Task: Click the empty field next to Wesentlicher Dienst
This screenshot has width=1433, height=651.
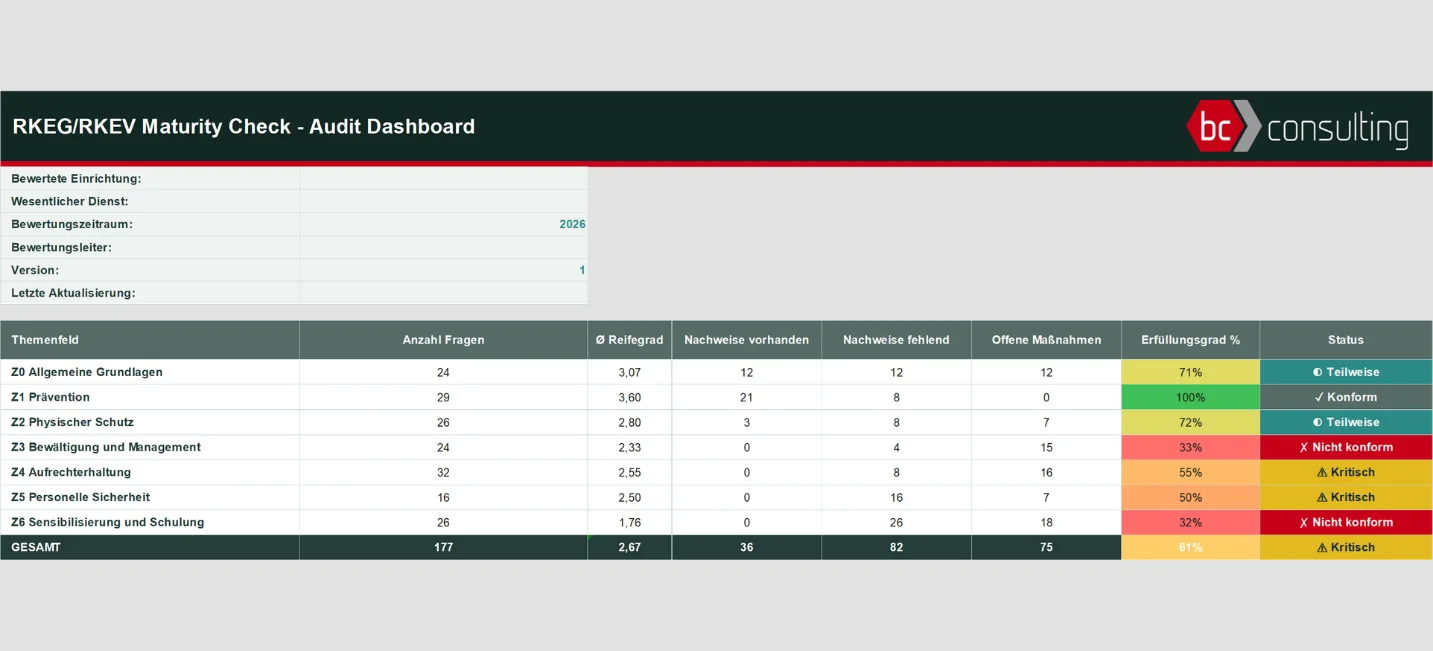Action: [443, 202]
